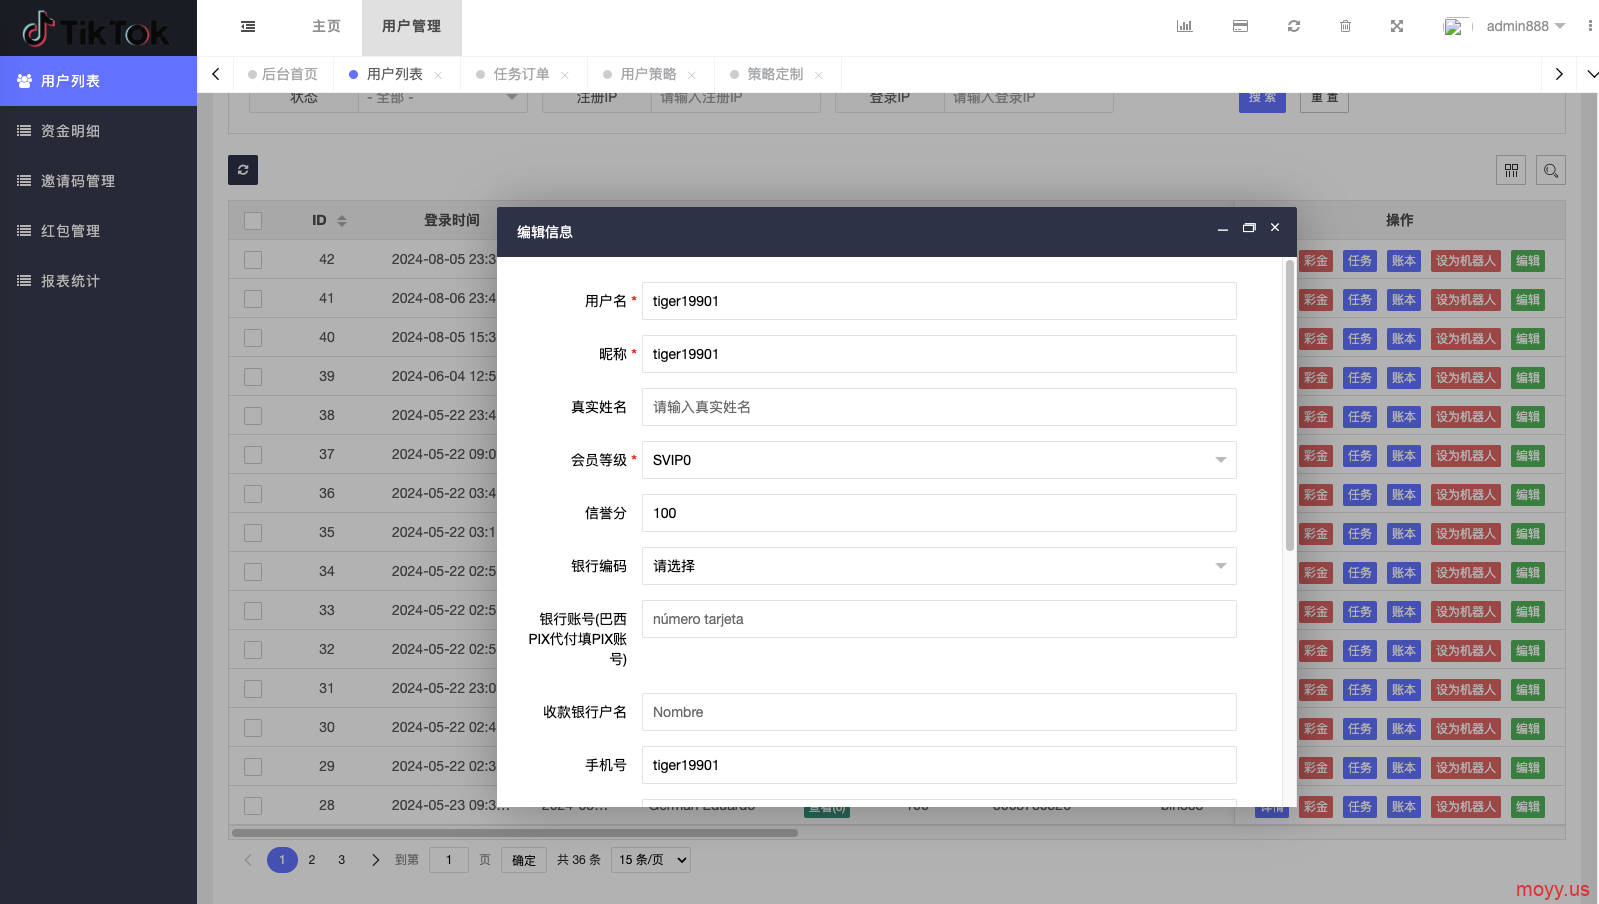Open the vertical more-options icon

click(1590, 26)
